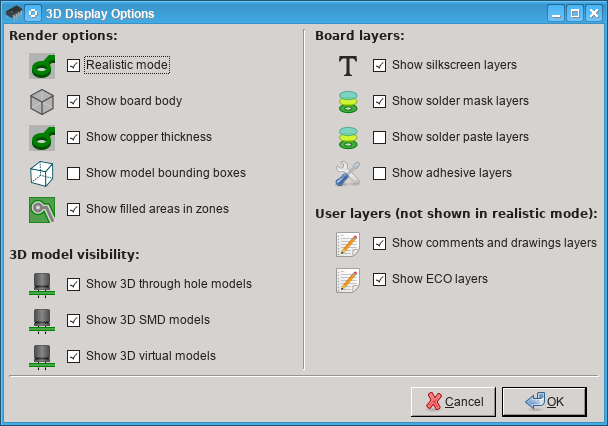Uncheck Show comments and drawings layers
Screen dimensions: 608x426
pos(379,243)
